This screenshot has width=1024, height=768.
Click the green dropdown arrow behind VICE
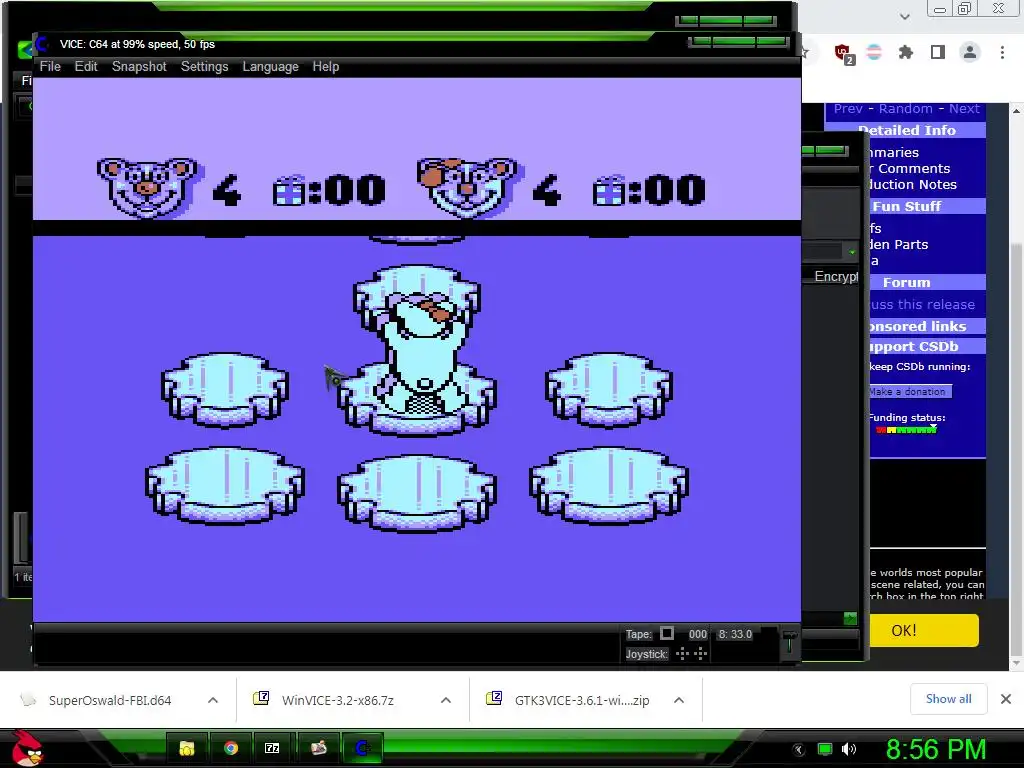click(852, 252)
